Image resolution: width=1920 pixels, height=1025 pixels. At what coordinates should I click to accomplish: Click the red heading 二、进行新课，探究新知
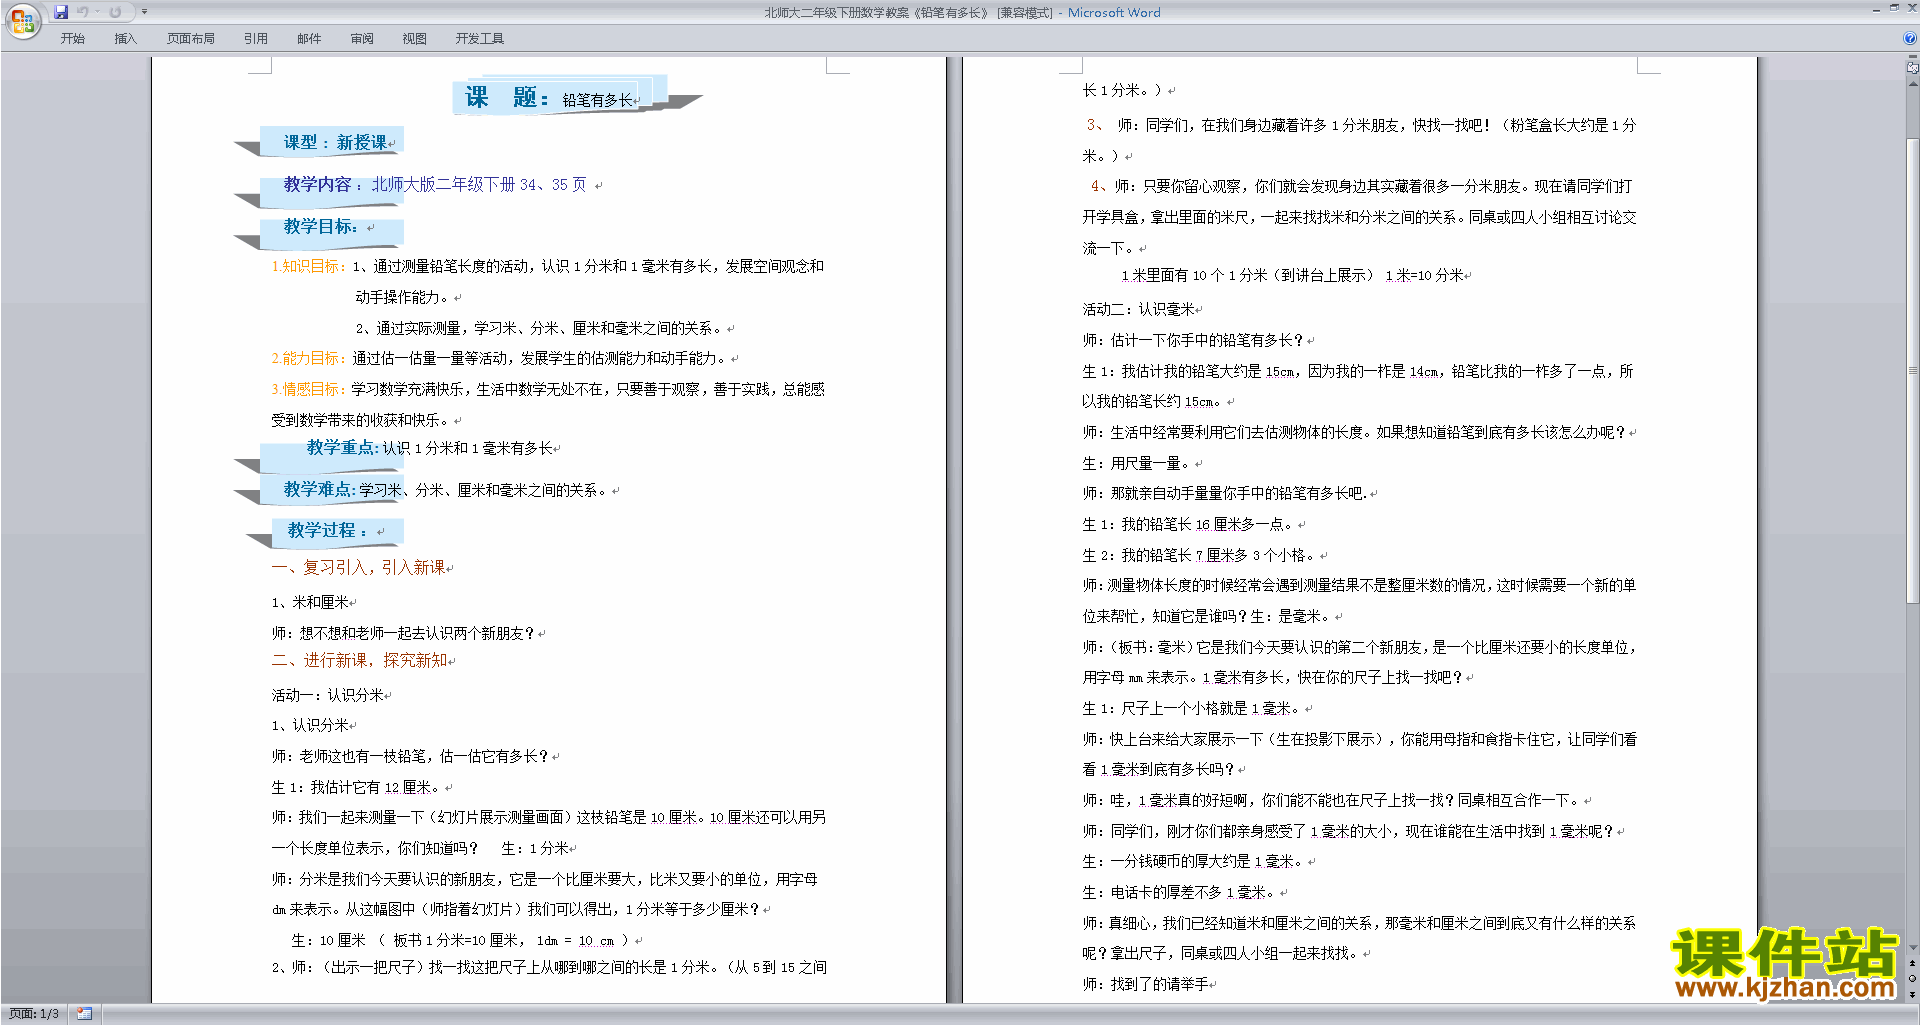(359, 660)
